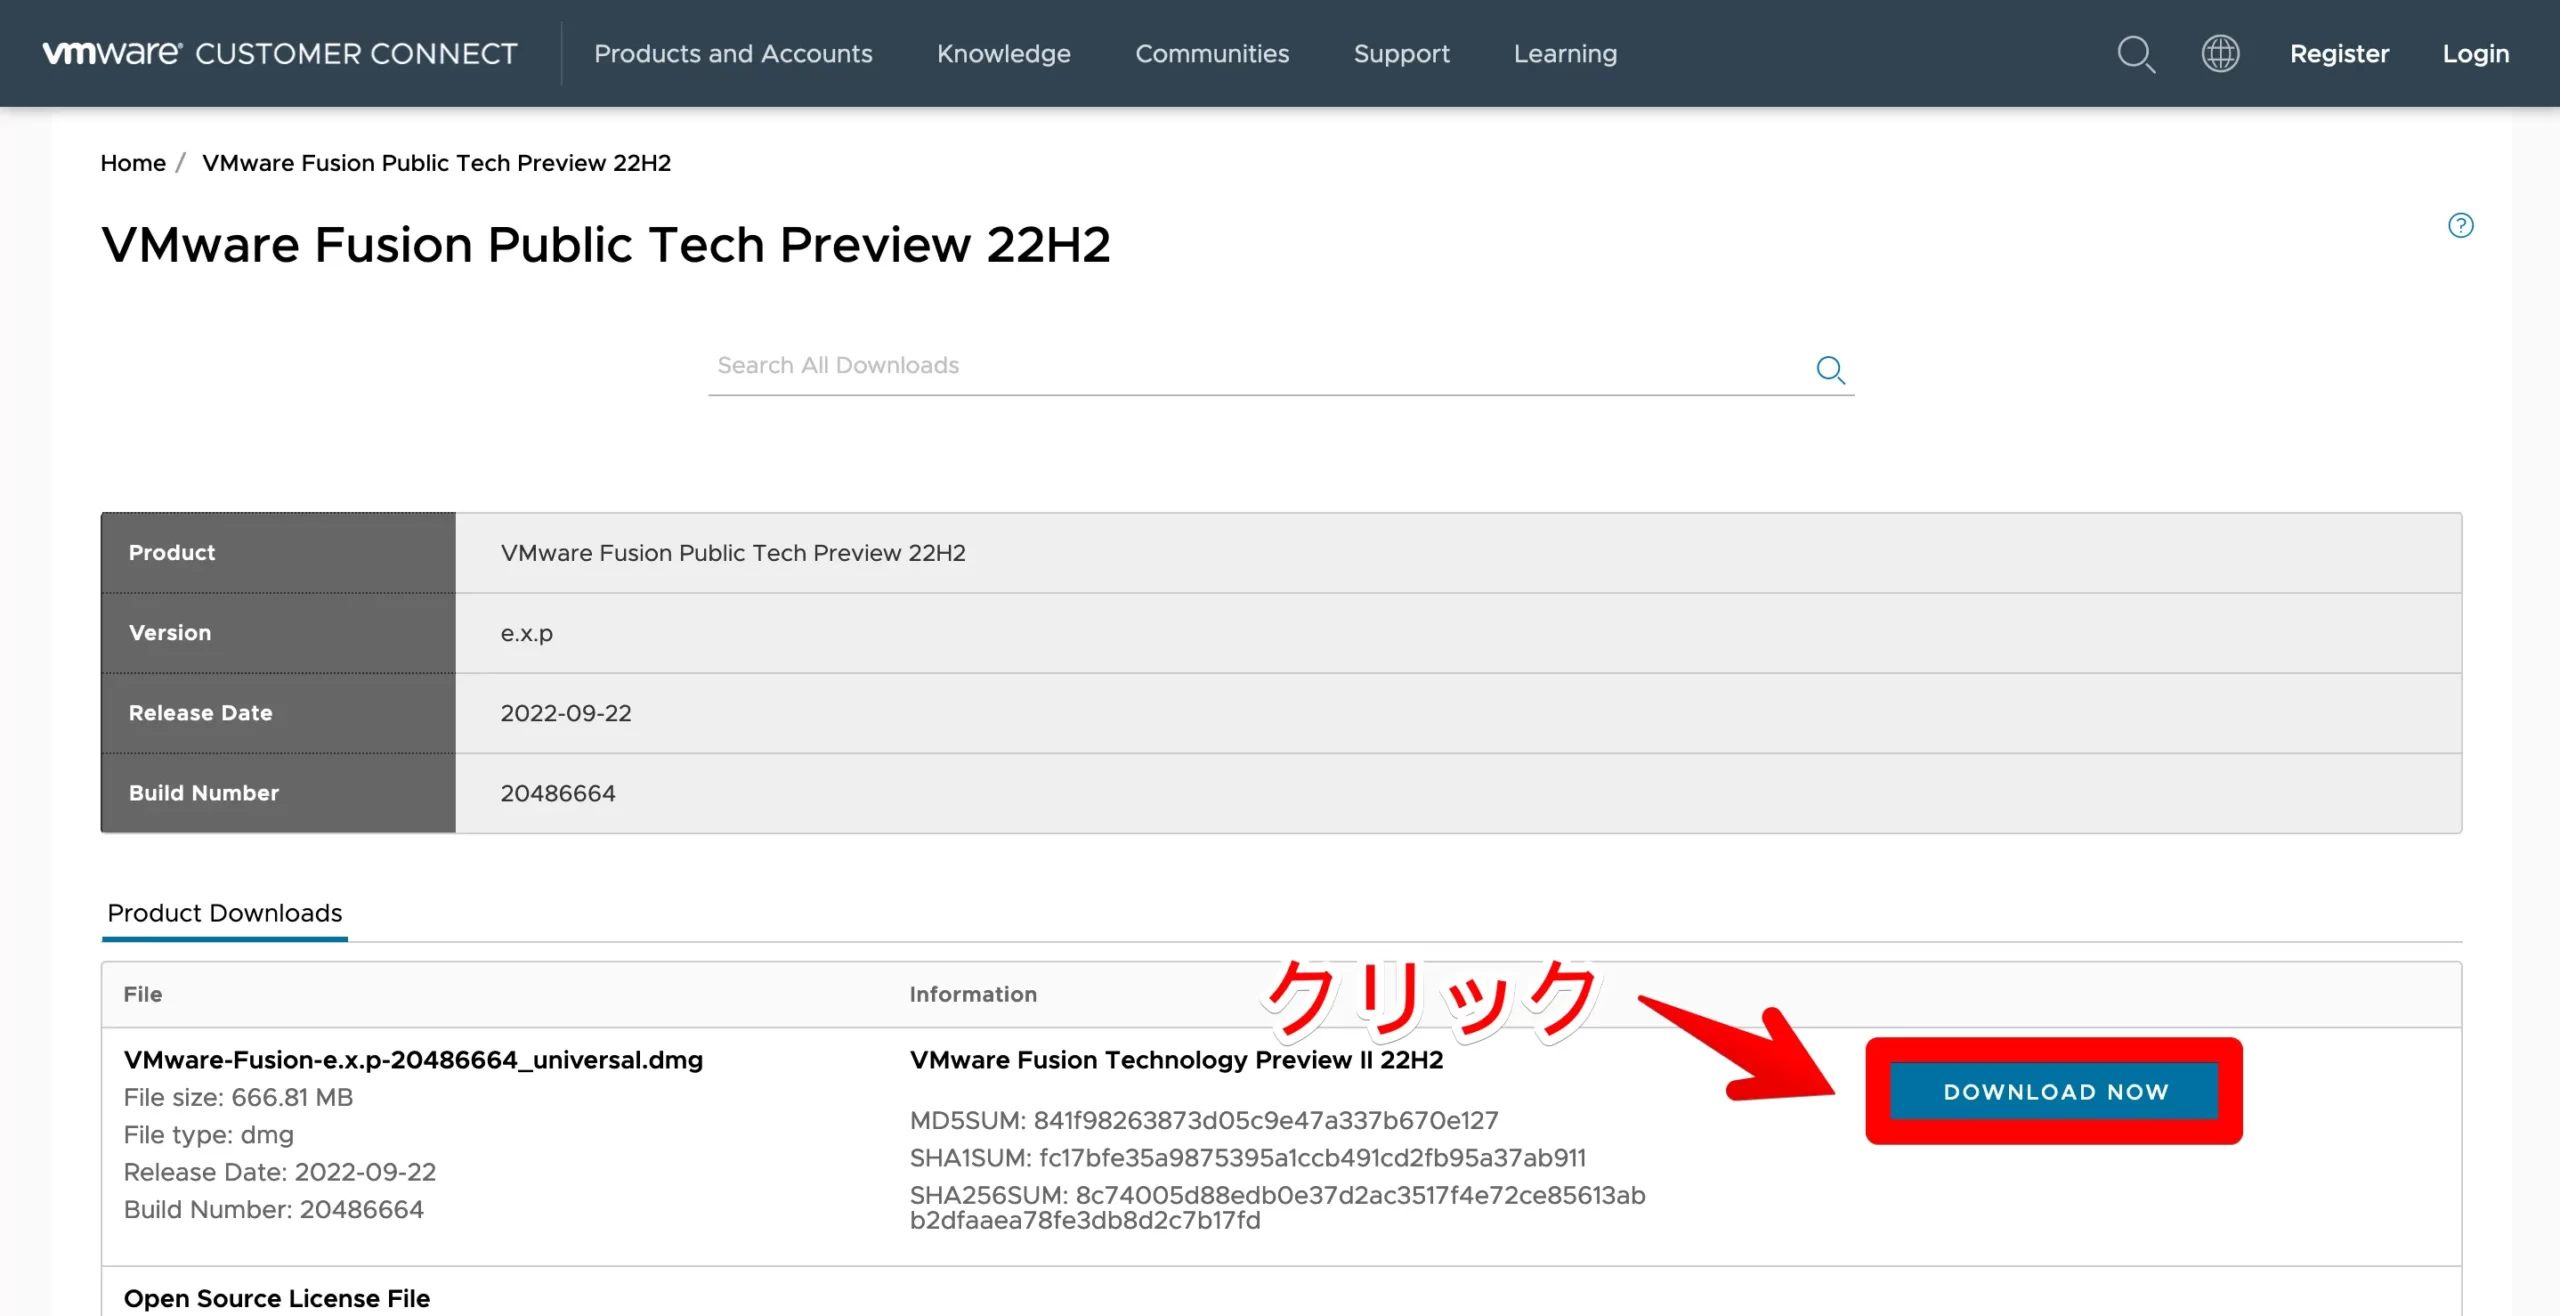Click the VMware Customer Connect logo
Viewport: 2560px width, 1316px height.
click(280, 53)
